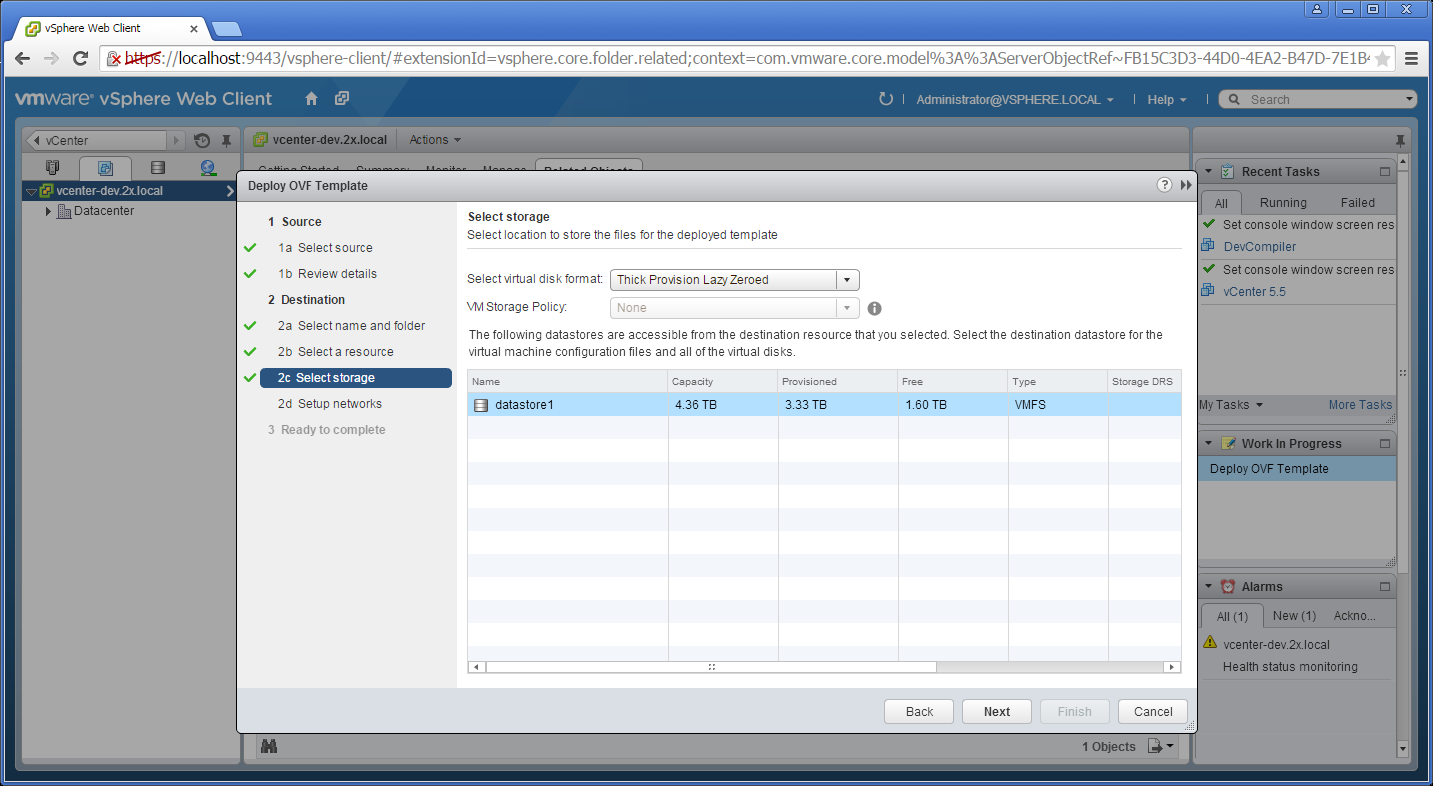
Task: Go to step 2b Select a resource
Action: [x=335, y=352]
